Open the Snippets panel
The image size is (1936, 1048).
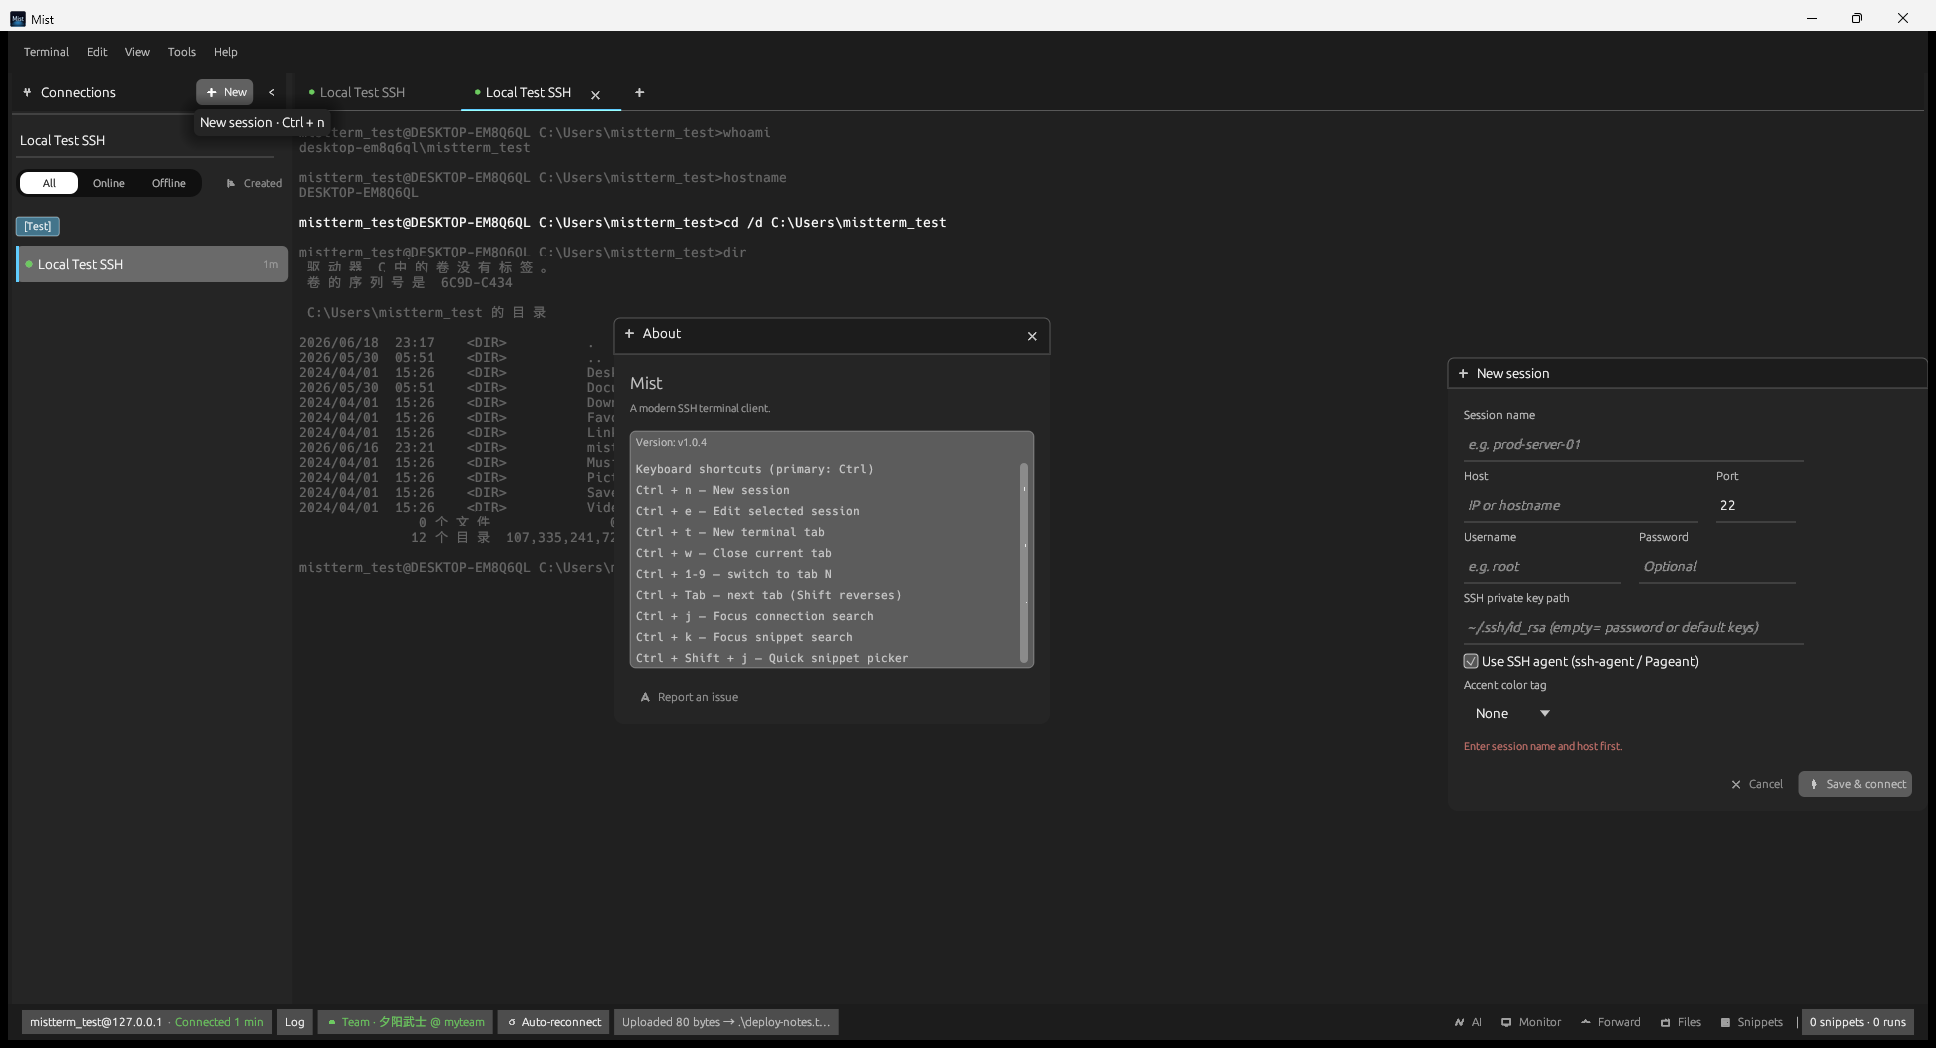click(1751, 1022)
